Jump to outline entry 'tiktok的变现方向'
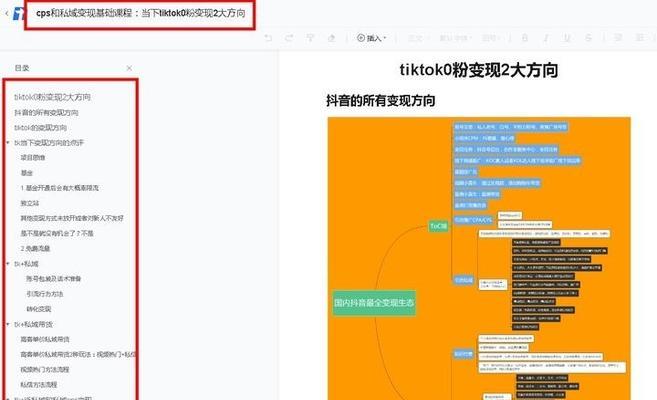This screenshot has height=400, width=657. point(40,128)
